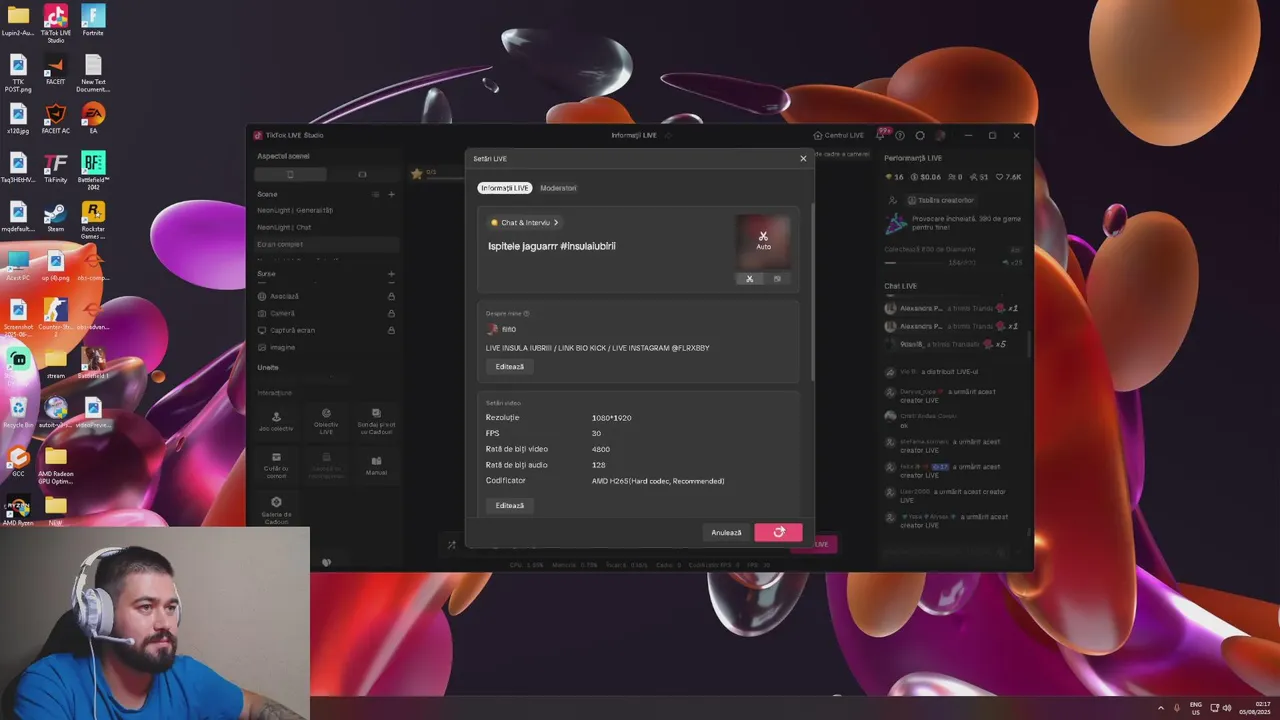
Task: Open the Fortnite desktop icon
Action: point(93,21)
